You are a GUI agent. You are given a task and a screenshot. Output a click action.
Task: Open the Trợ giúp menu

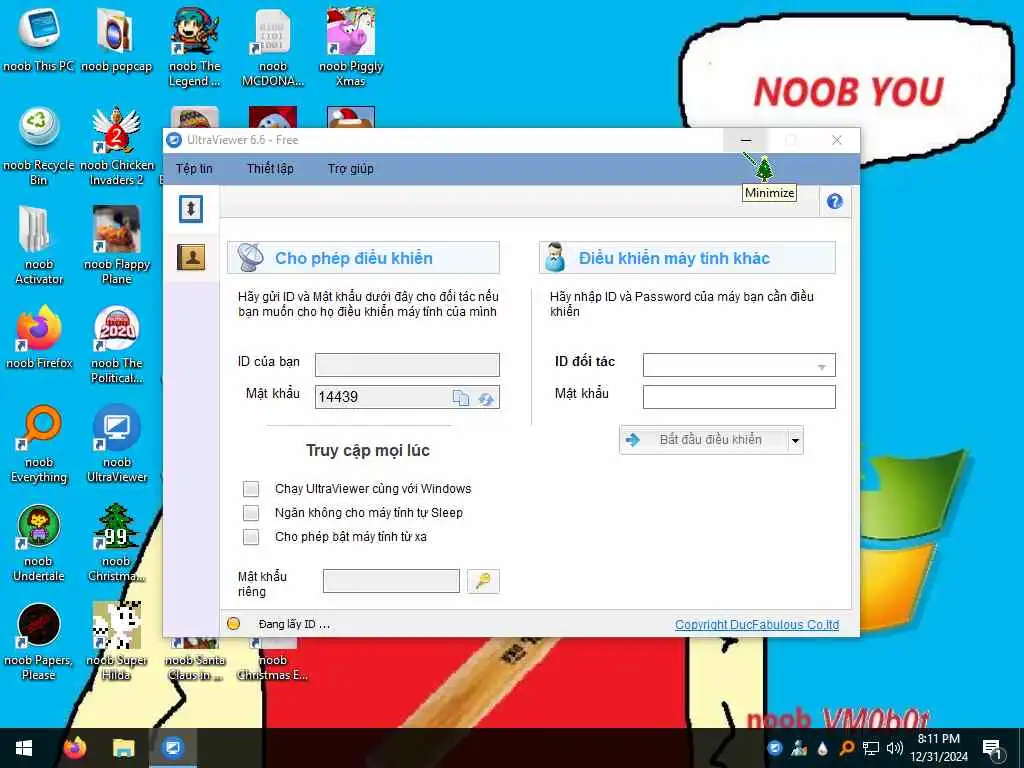point(351,168)
